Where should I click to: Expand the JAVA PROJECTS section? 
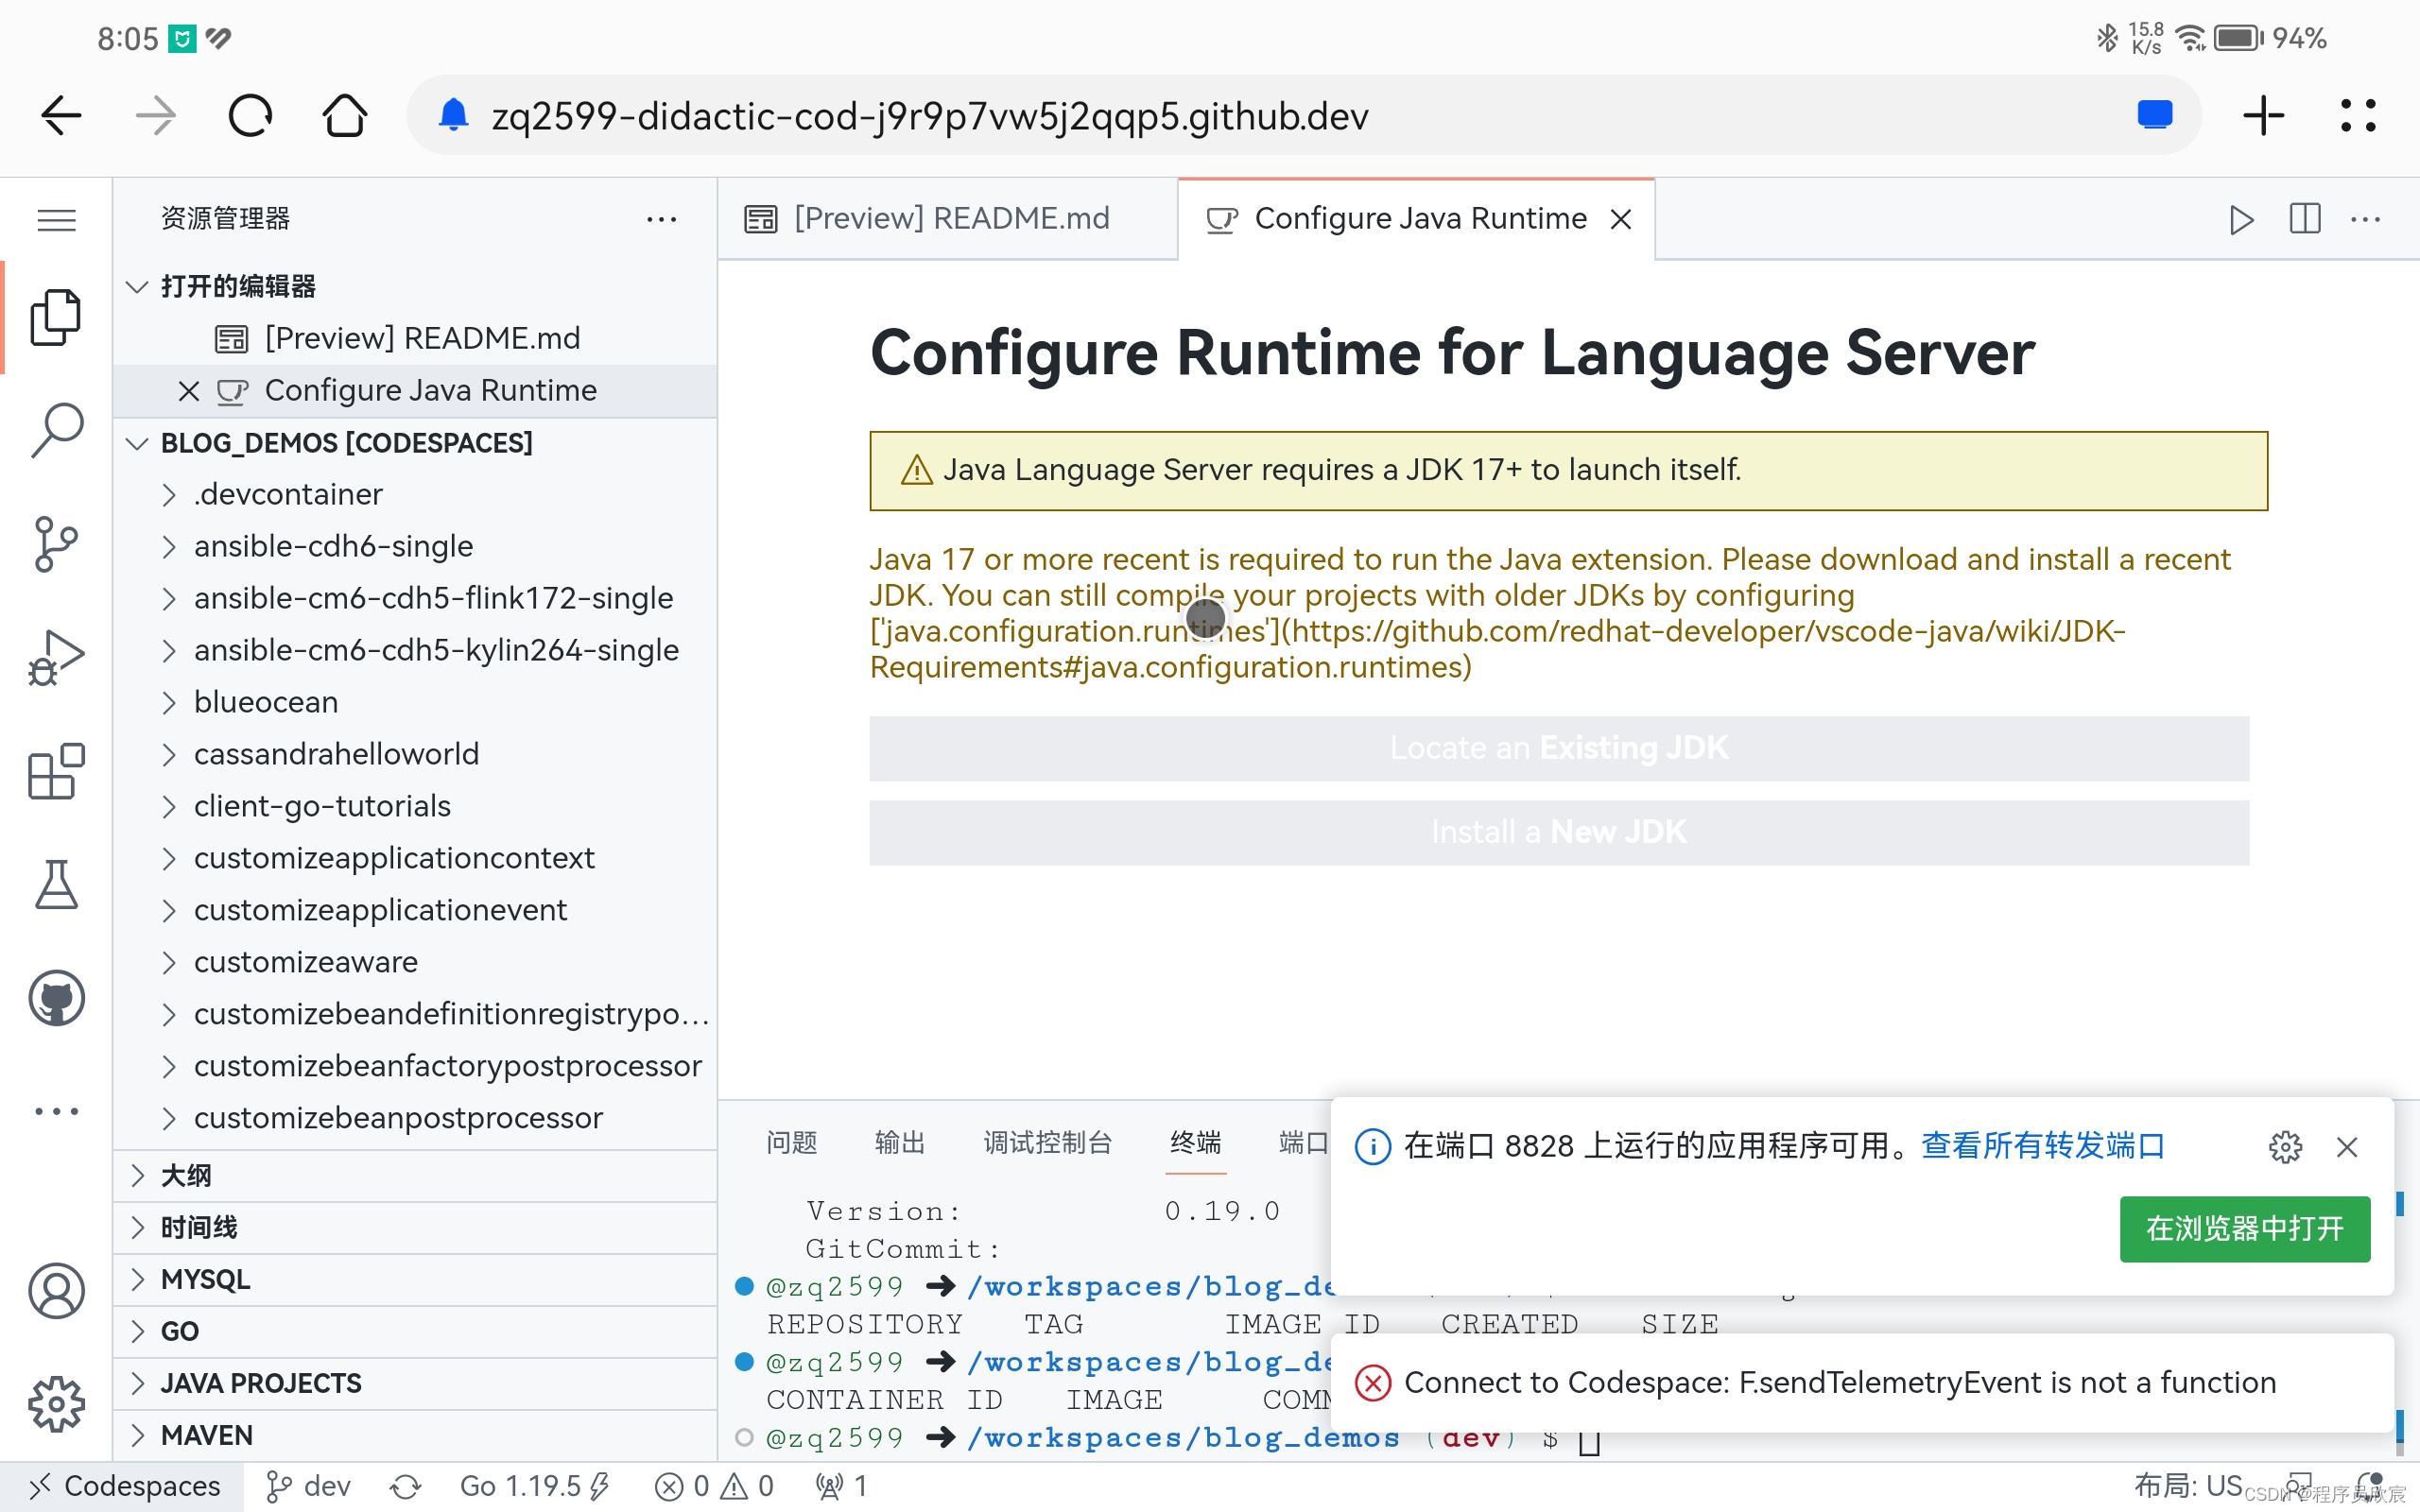(x=415, y=1384)
